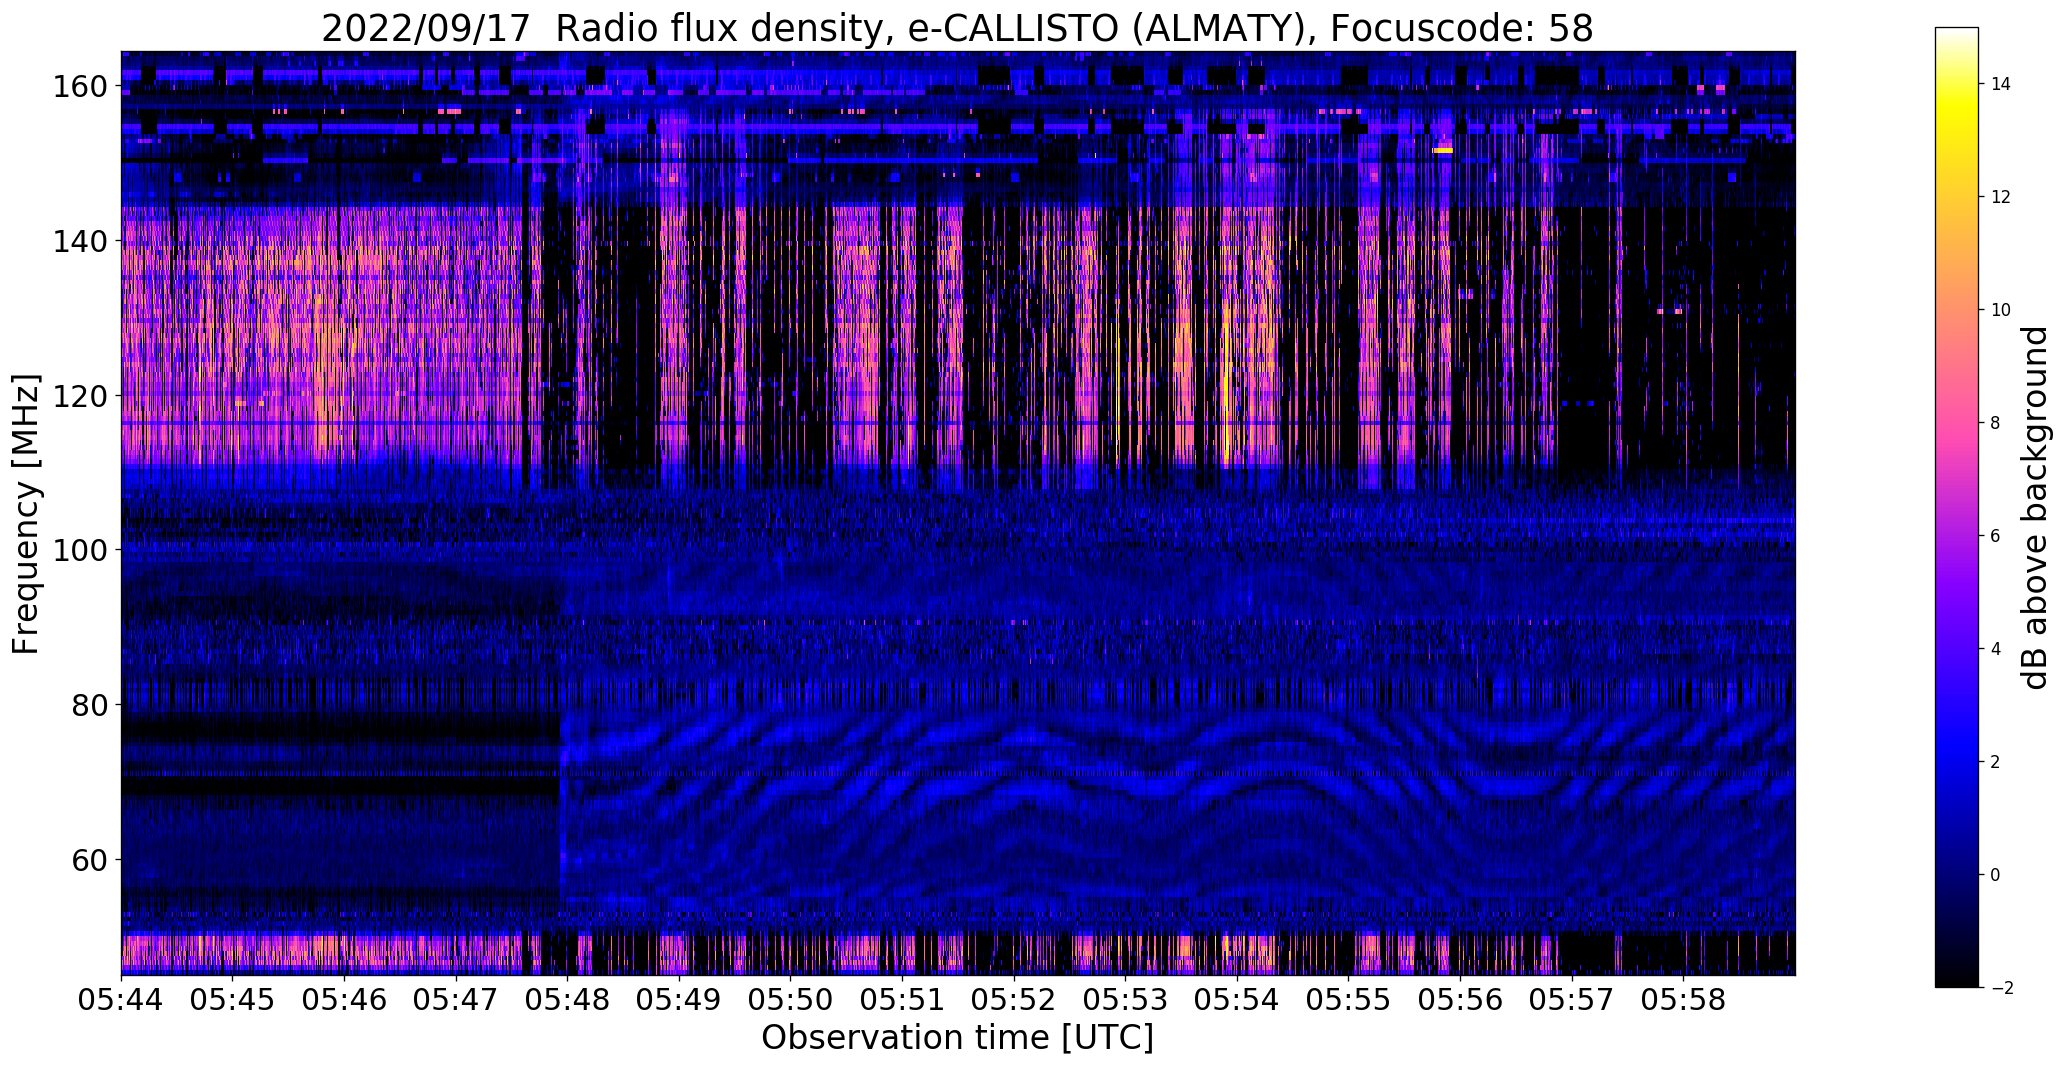The image size is (2066, 1067).
Task: Click the 05:52 time tick label
Action: pyautogui.click(x=1014, y=999)
